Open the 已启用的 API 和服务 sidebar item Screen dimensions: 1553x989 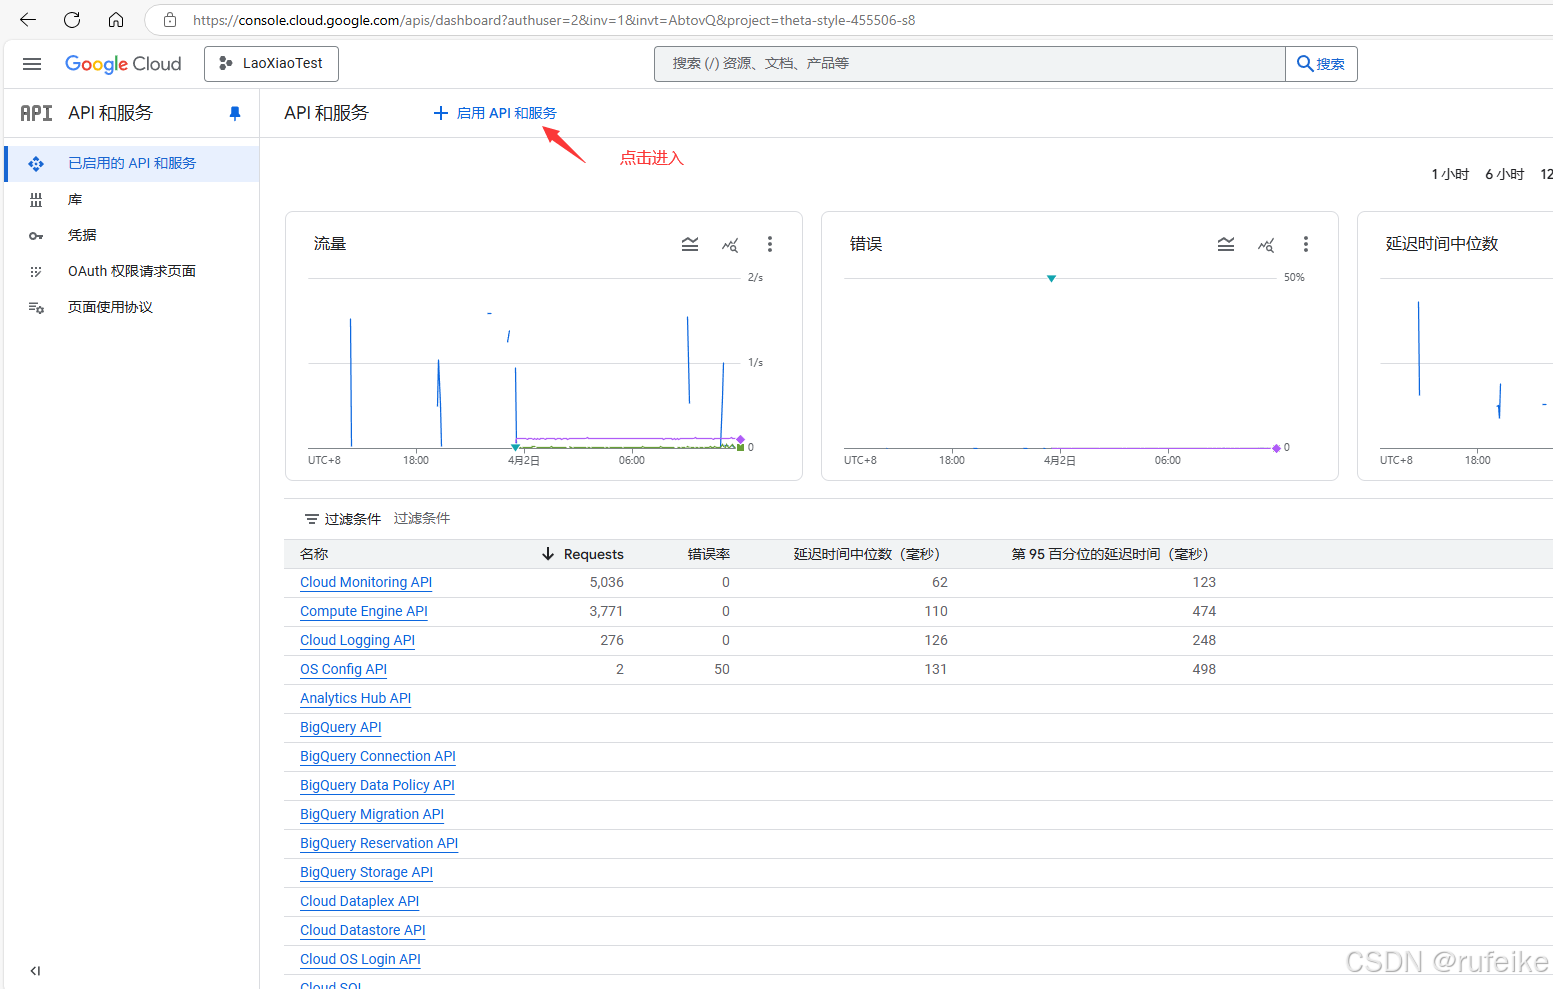pyautogui.click(x=132, y=163)
